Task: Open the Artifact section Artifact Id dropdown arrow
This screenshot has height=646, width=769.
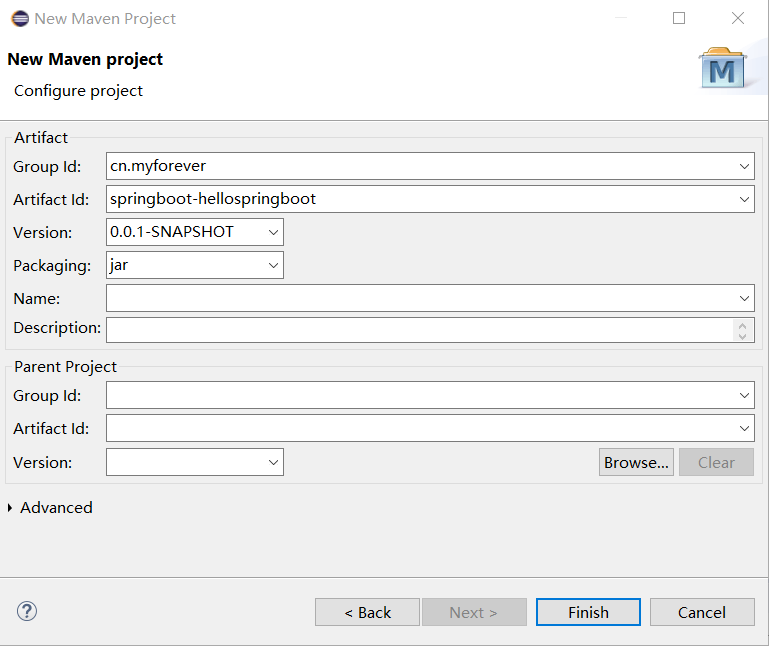Action: click(744, 199)
